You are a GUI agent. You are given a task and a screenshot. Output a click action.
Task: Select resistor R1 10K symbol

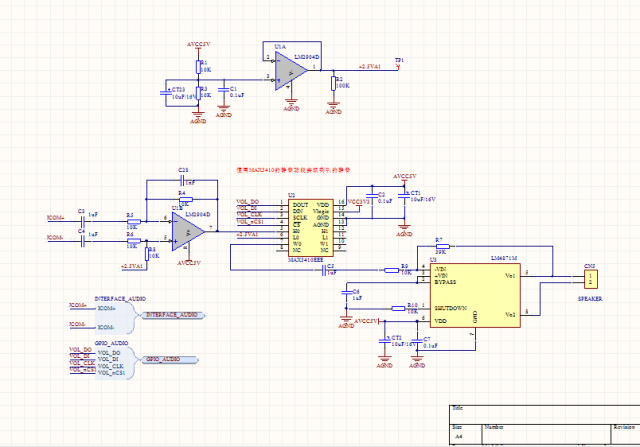[198, 67]
